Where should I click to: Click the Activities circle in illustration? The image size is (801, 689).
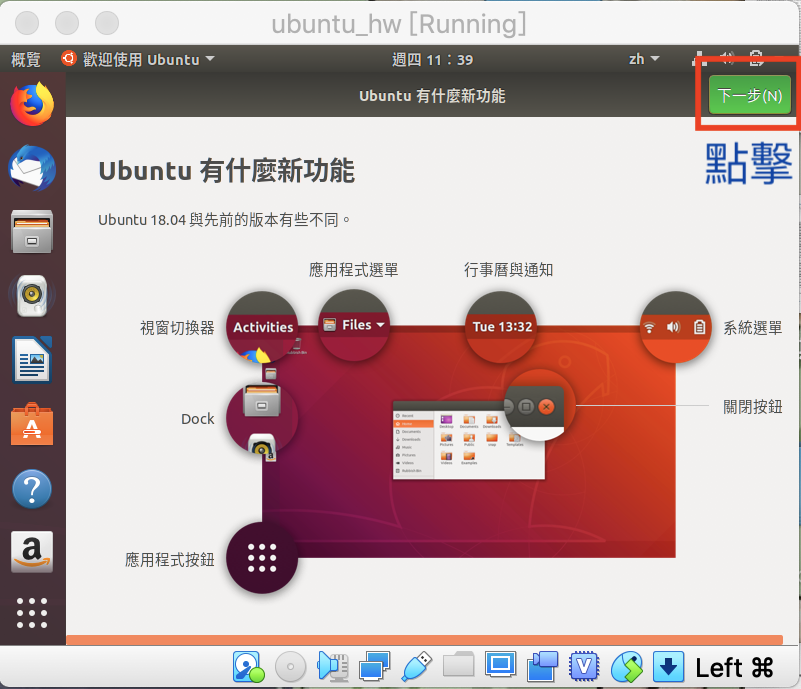pos(263,327)
